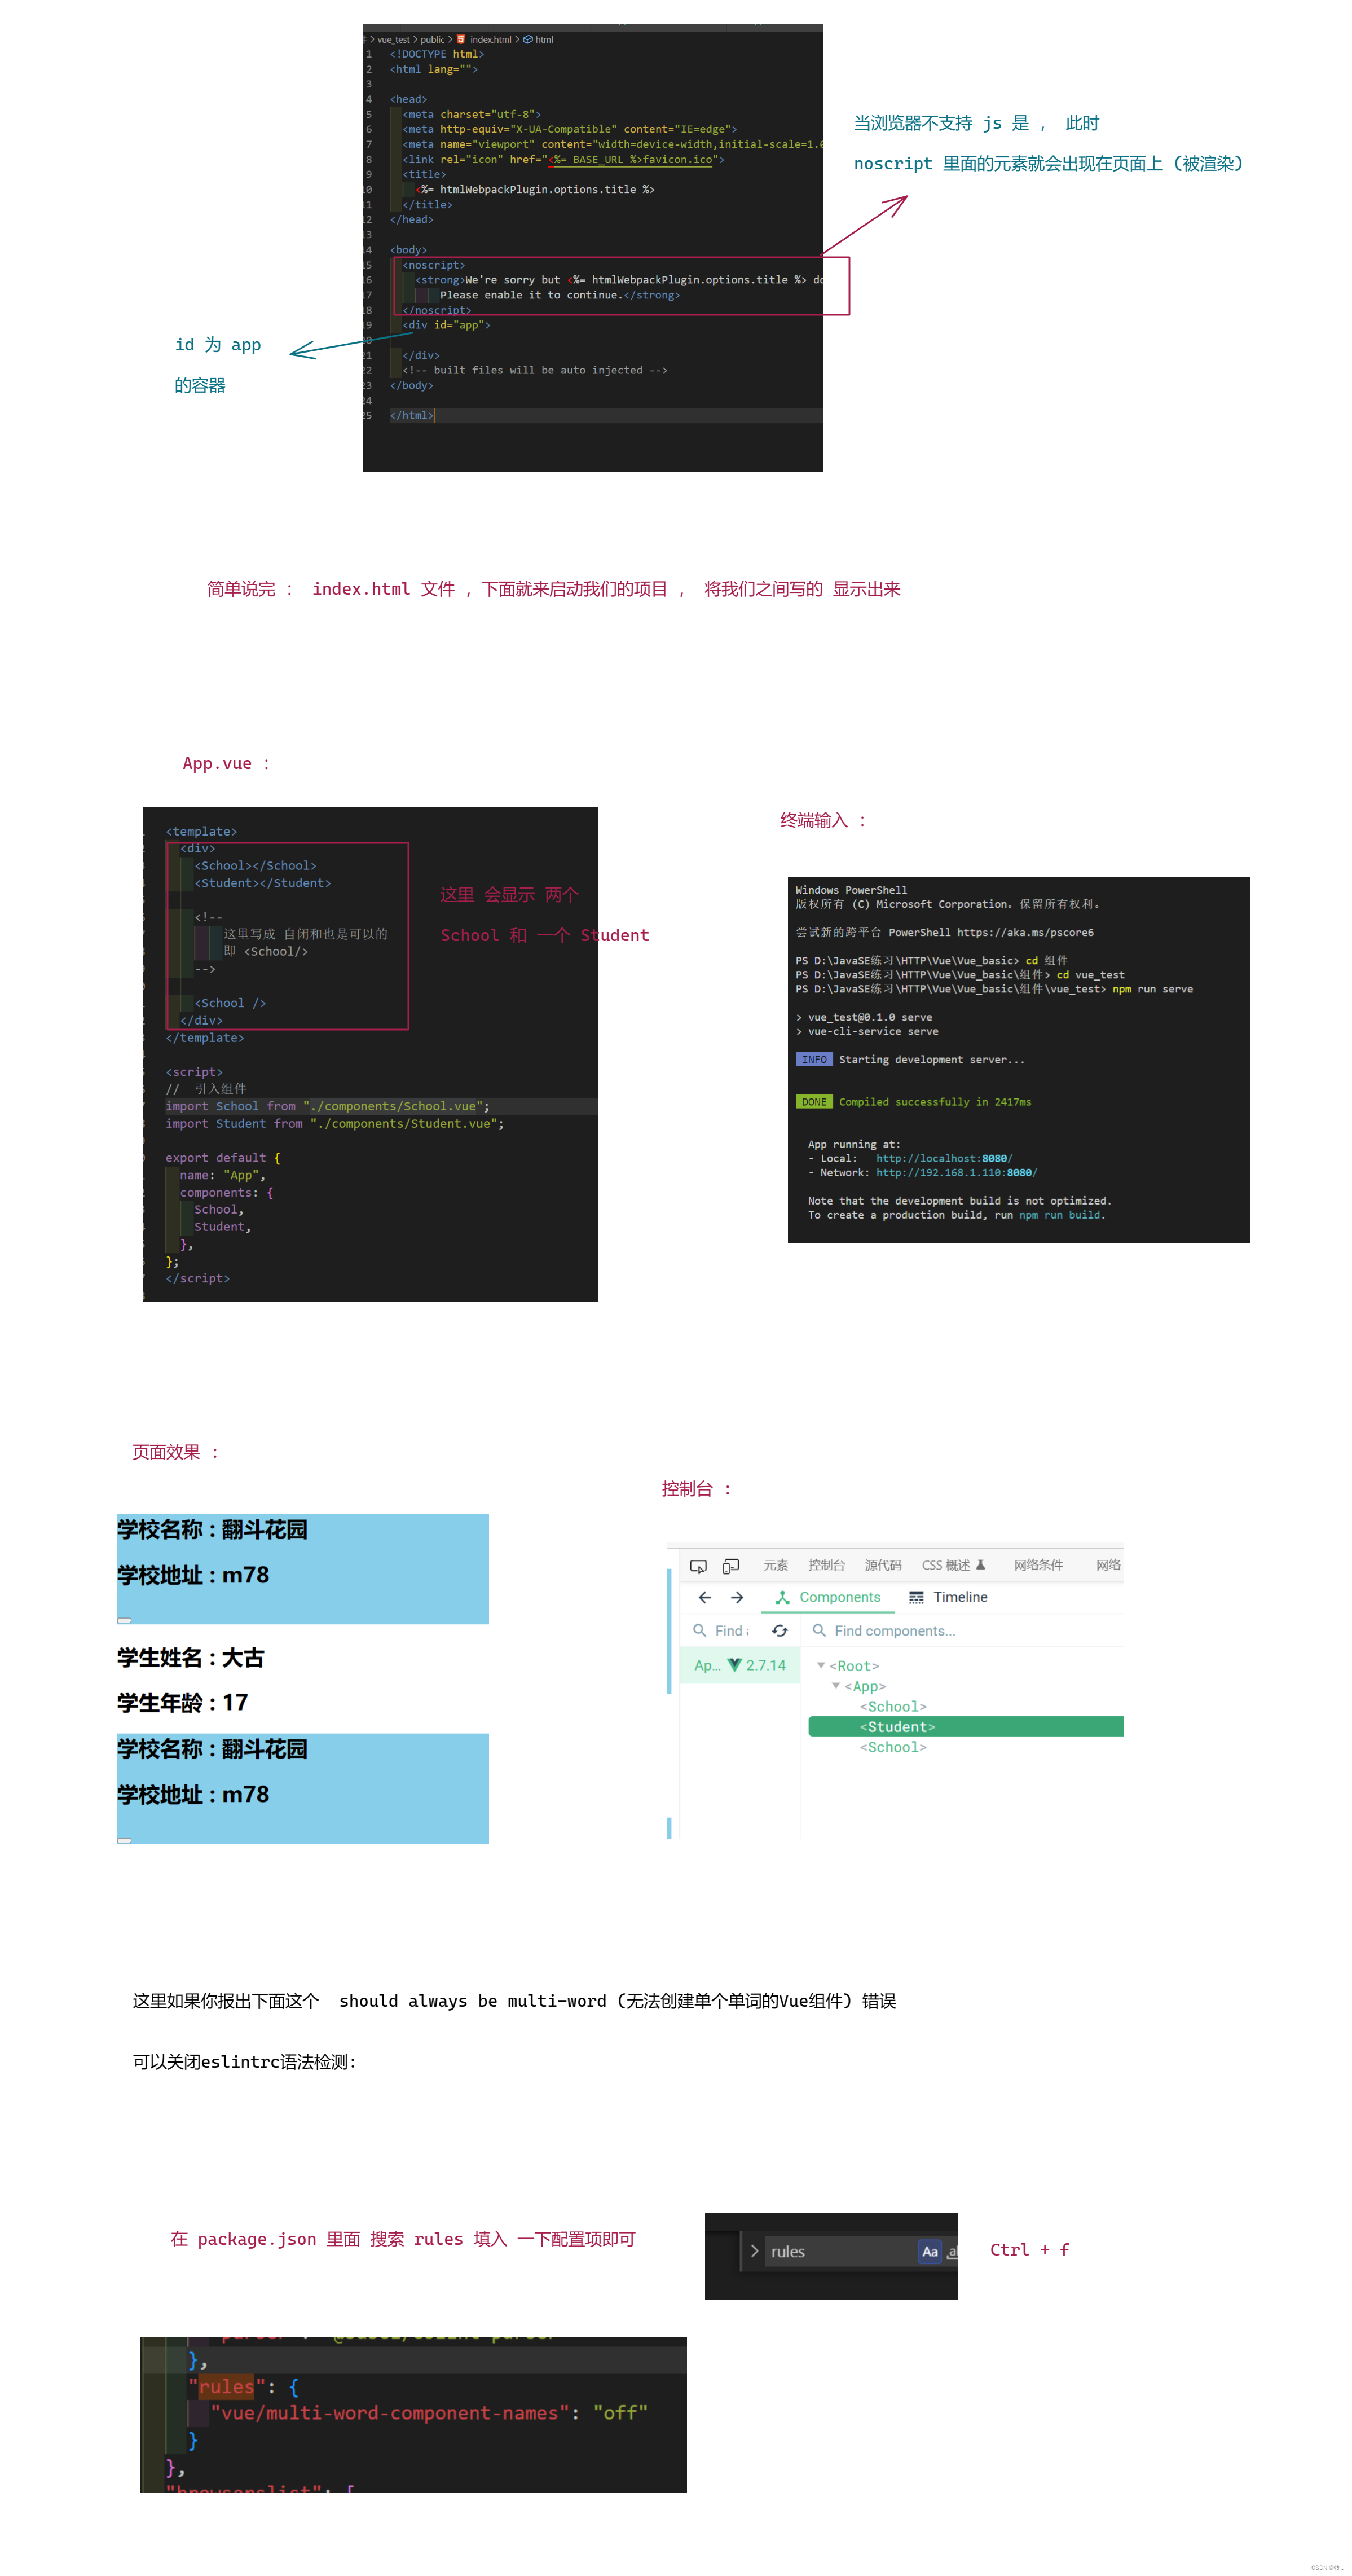Viewport: 1352px width, 2576px height.
Task: Open the 源代码 devtools tab
Action: click(x=883, y=1565)
